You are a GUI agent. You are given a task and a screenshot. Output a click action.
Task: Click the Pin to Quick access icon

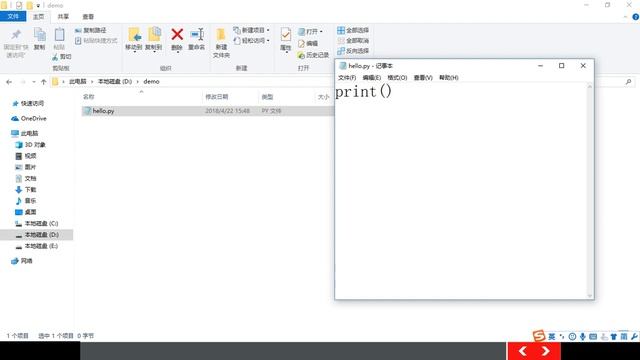16,35
